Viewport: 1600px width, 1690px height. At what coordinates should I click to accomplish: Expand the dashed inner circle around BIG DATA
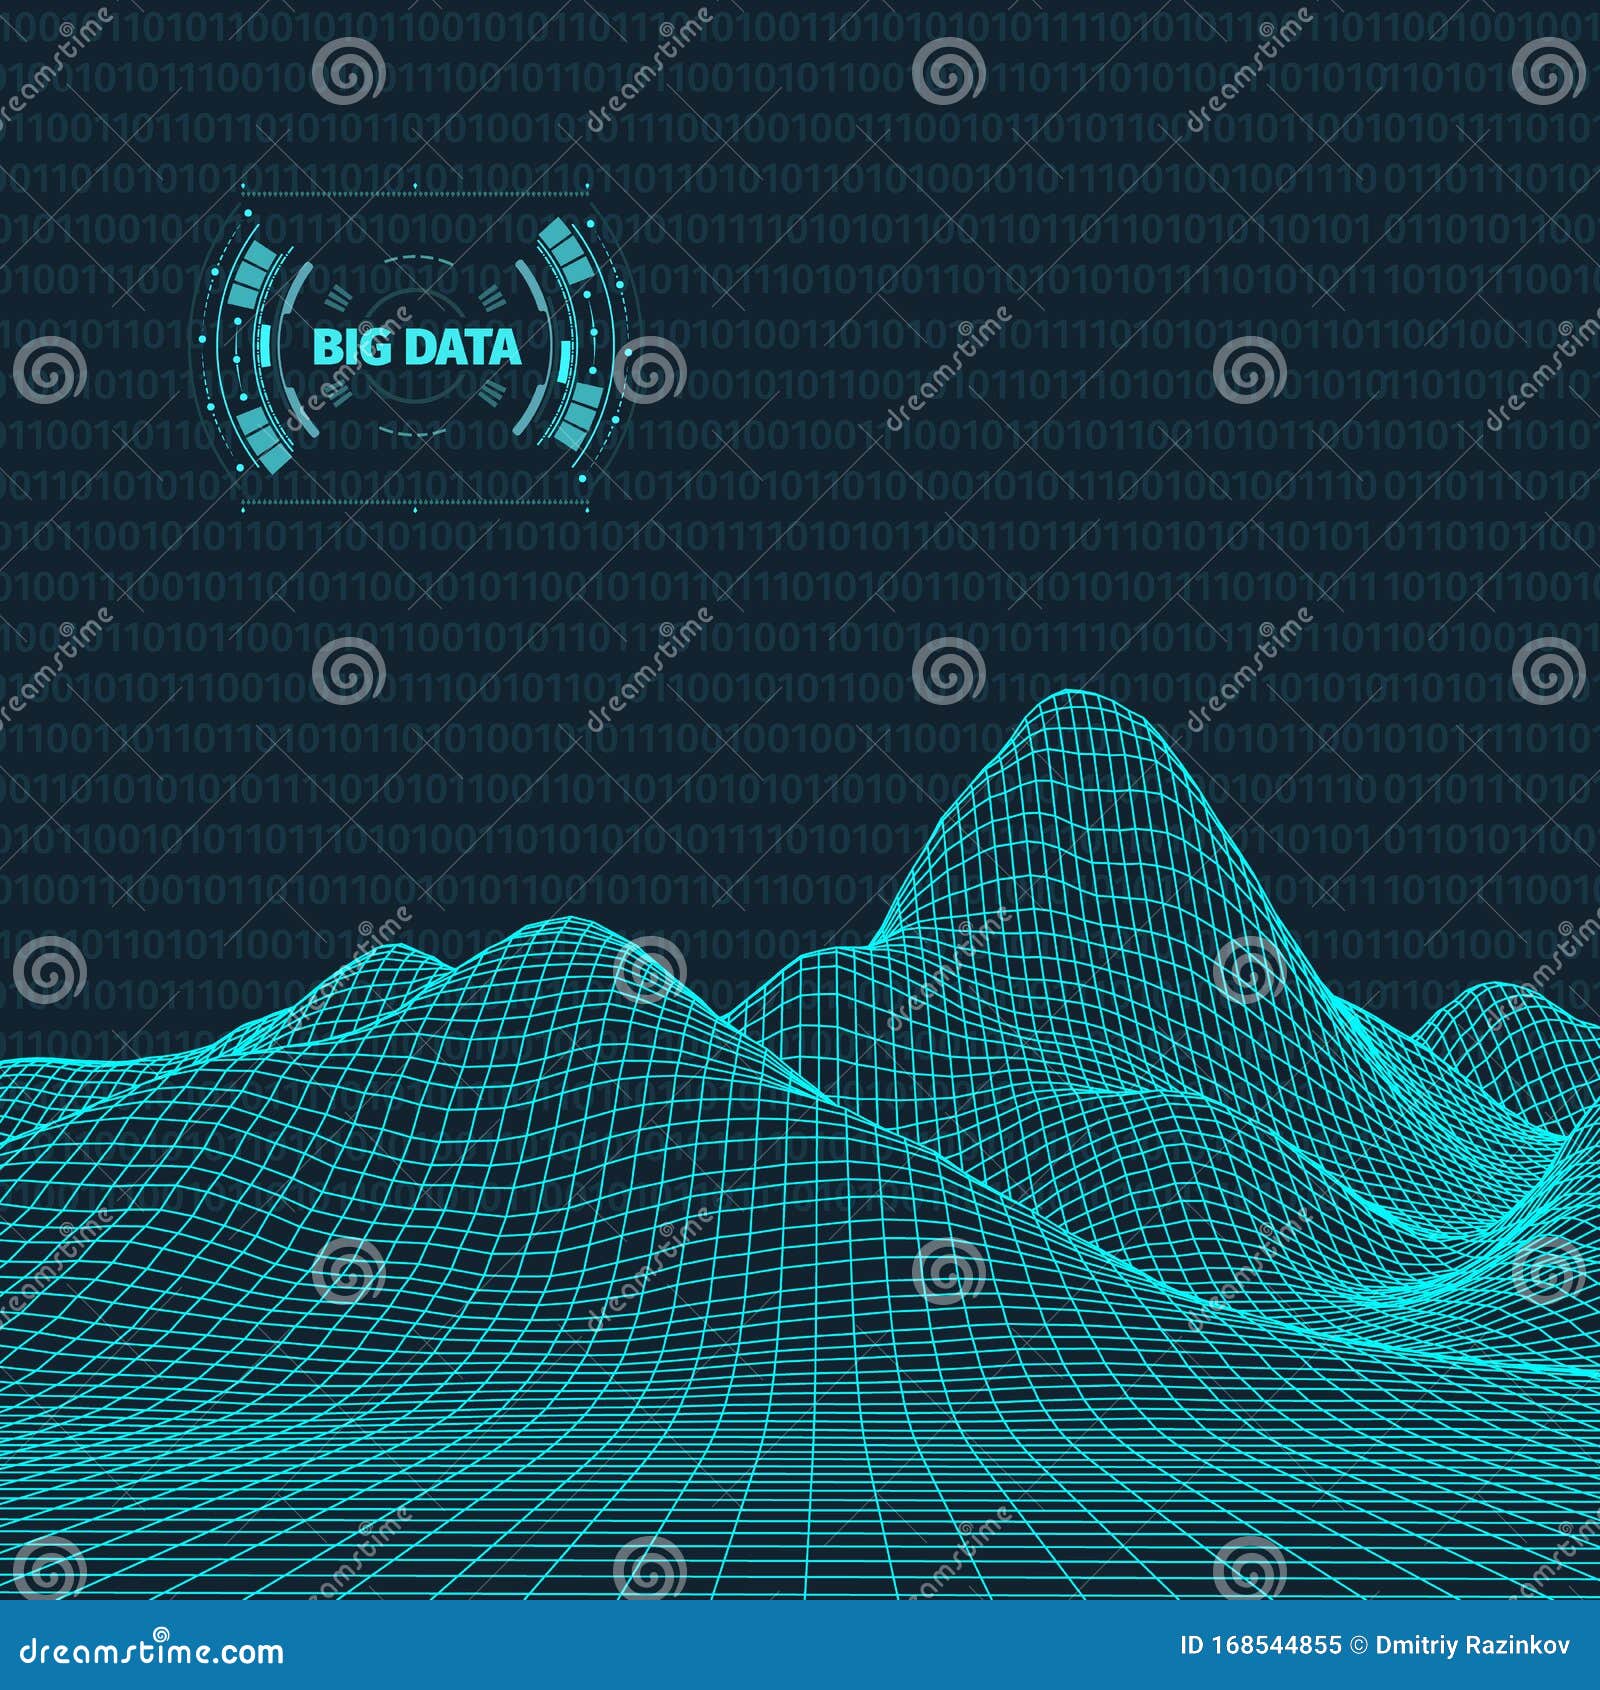click(x=414, y=258)
